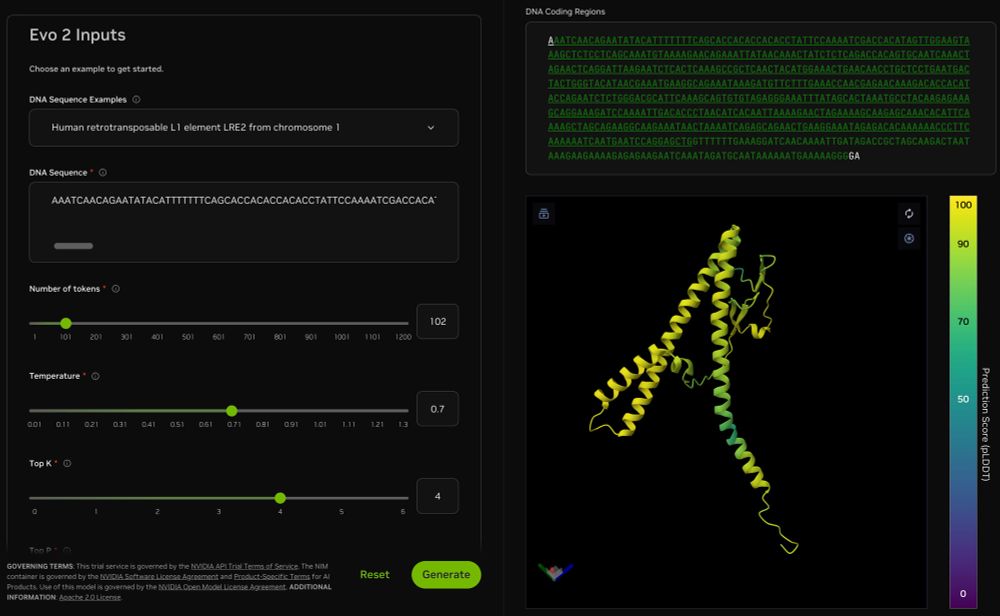This screenshot has width=1000, height=616.
Task: Click the Temperature value box showing 0.7
Action: 438,409
